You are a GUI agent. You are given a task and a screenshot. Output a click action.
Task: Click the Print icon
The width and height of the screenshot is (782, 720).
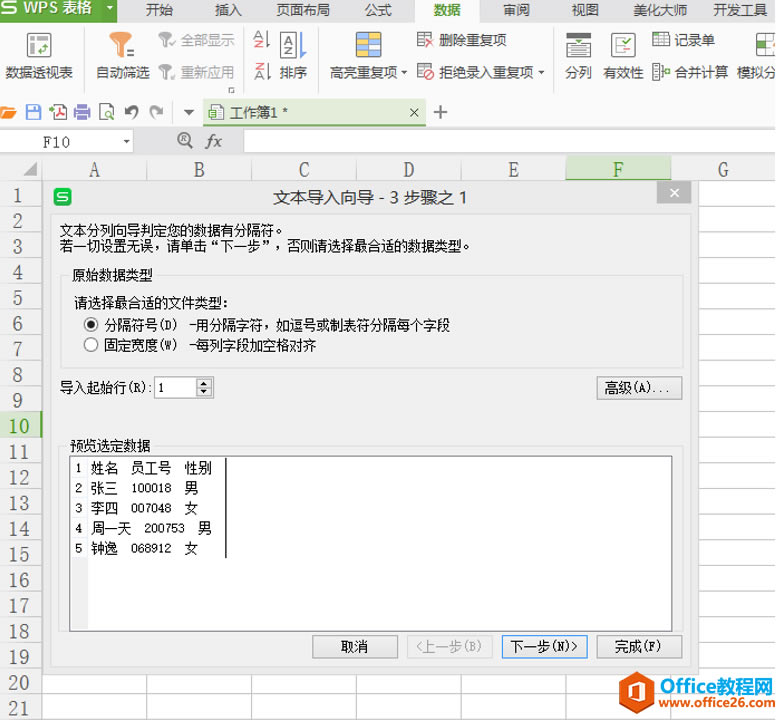[82, 112]
